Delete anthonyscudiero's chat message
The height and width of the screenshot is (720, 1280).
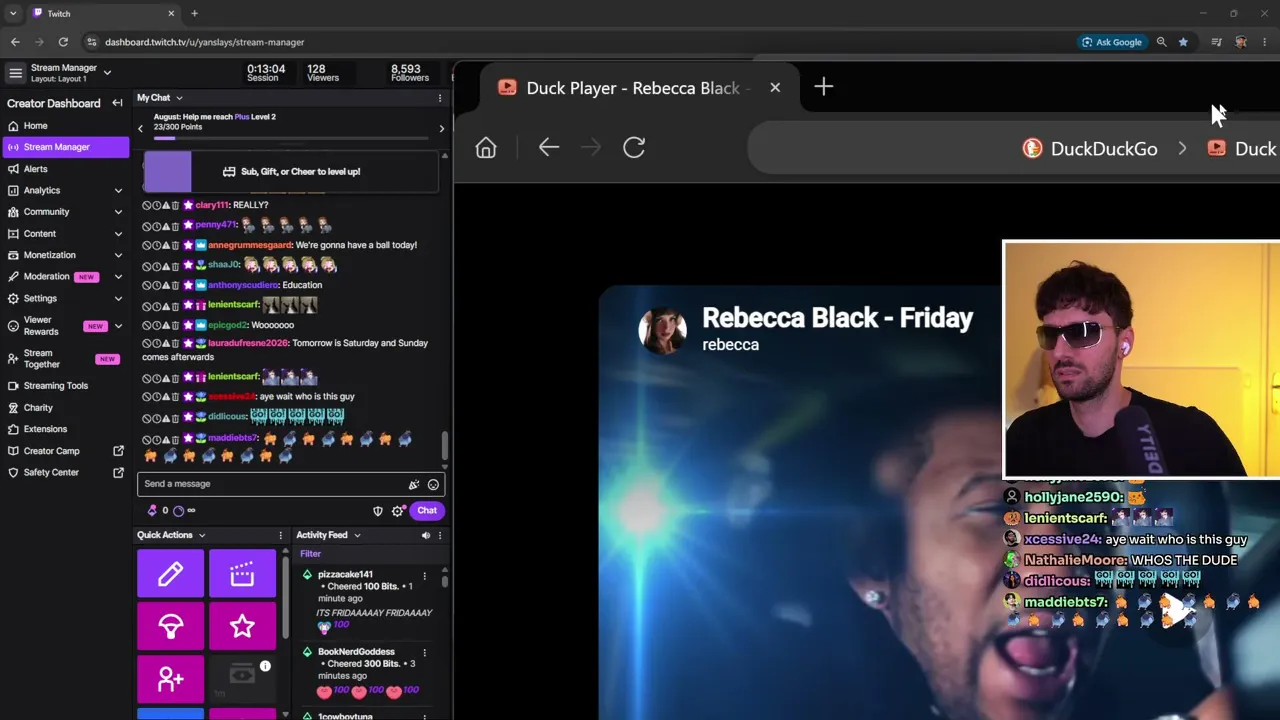175,285
